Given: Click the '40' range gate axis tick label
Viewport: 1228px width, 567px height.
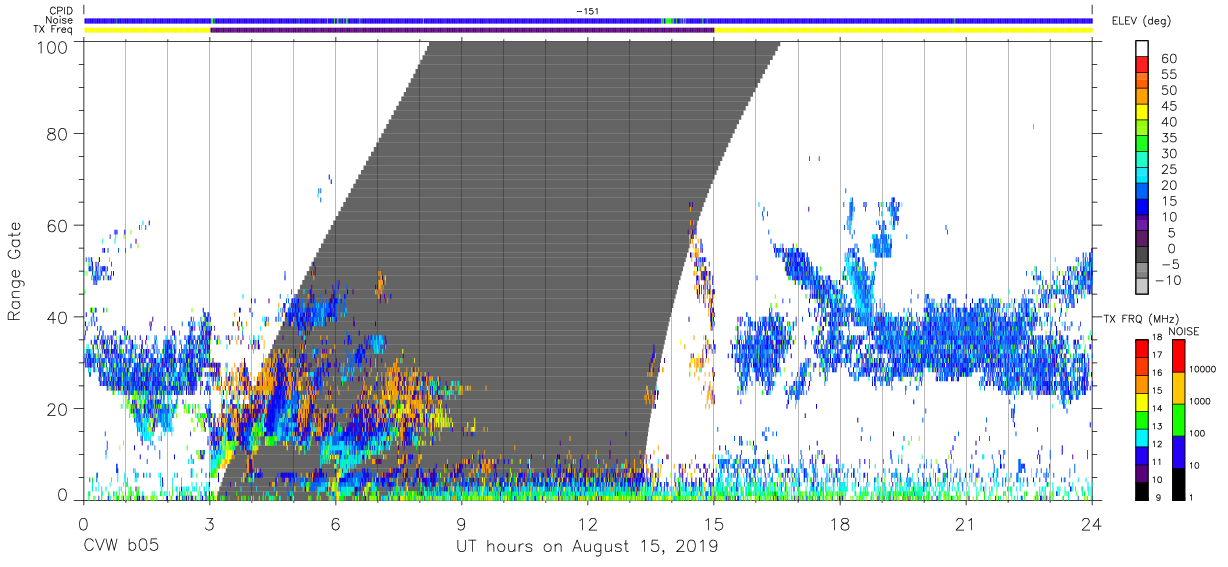Looking at the screenshot, I should tap(58, 317).
